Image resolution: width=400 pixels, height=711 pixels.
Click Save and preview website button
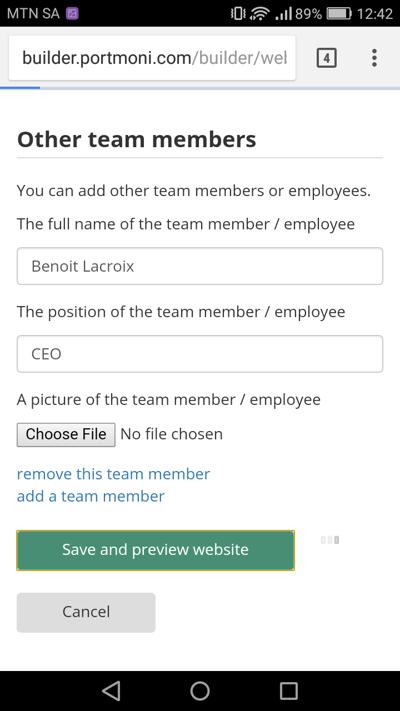point(156,550)
